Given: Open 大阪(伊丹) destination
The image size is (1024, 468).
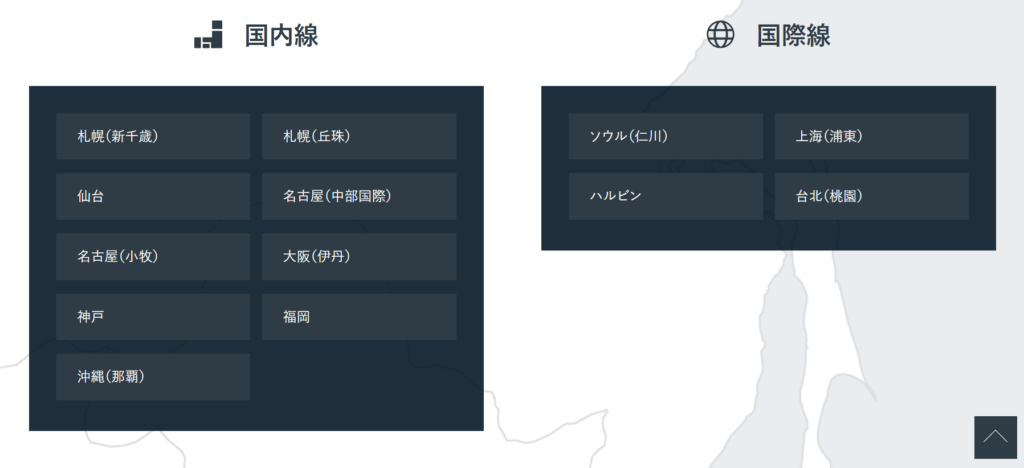Looking at the screenshot, I should point(359,256).
